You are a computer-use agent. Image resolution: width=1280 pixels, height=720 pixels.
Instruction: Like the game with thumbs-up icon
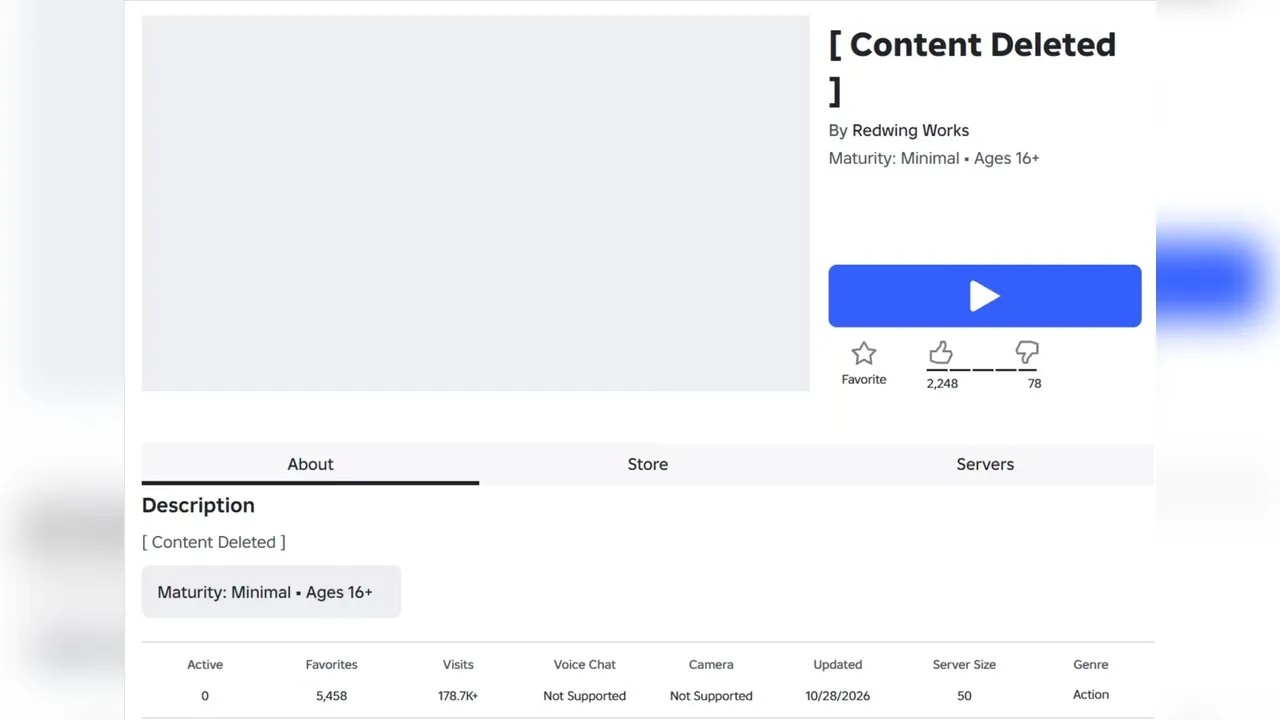[x=941, y=352]
